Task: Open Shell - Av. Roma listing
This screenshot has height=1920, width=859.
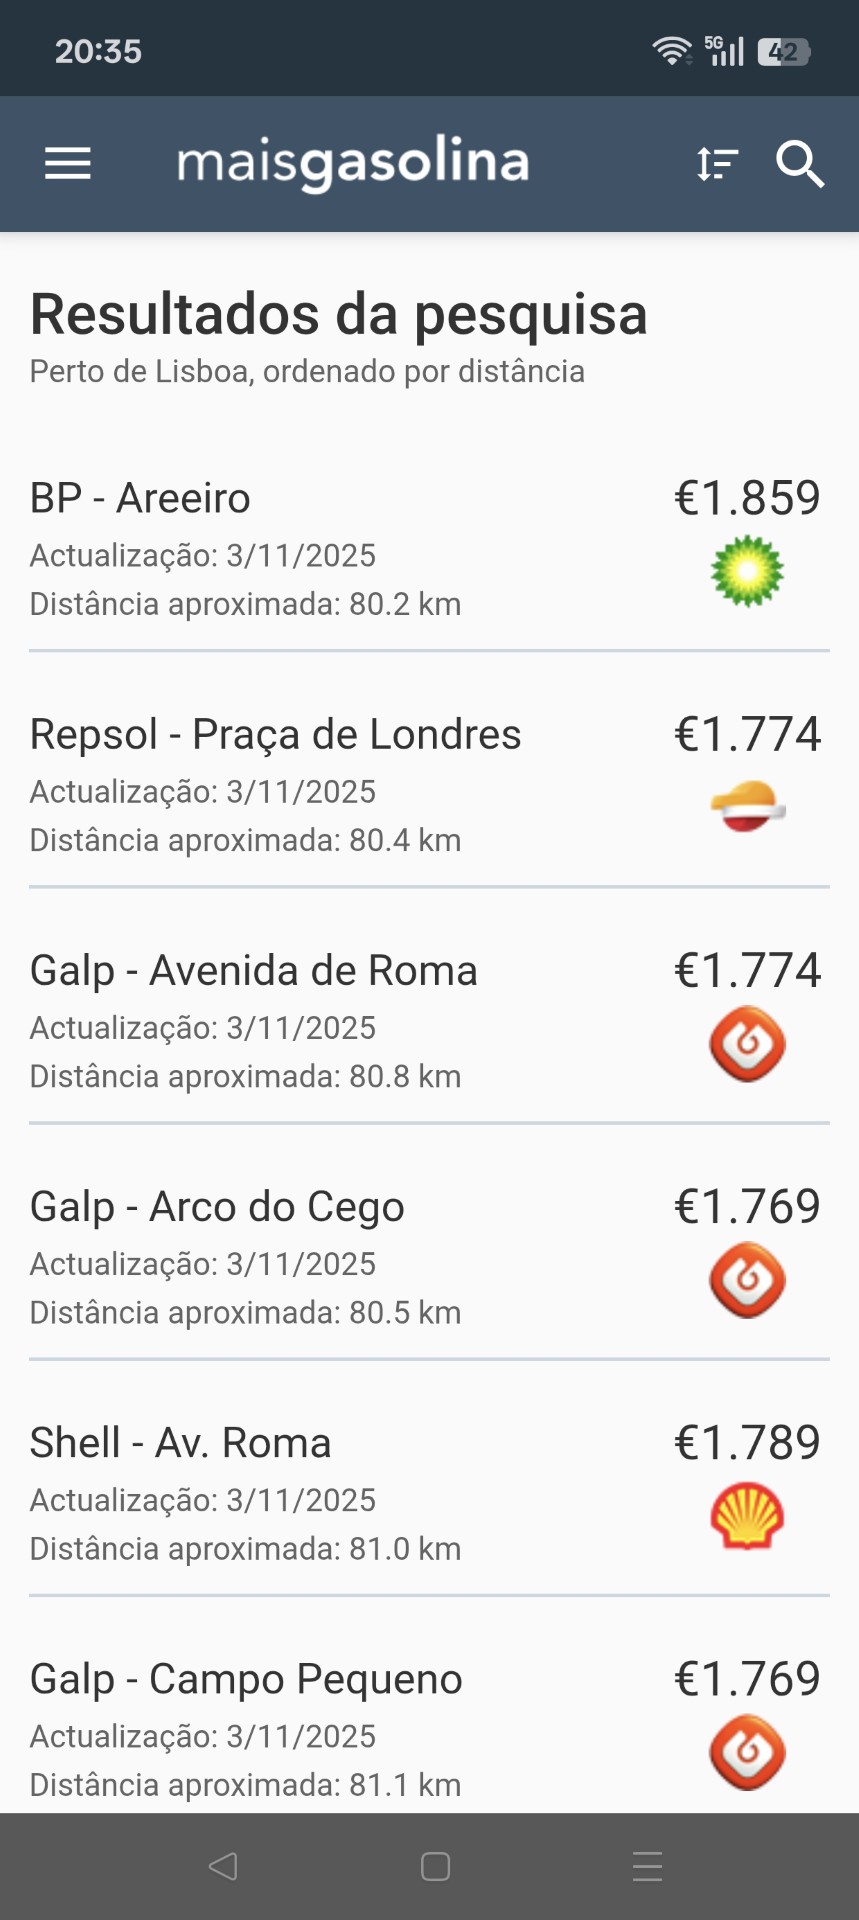Action: [180, 1443]
